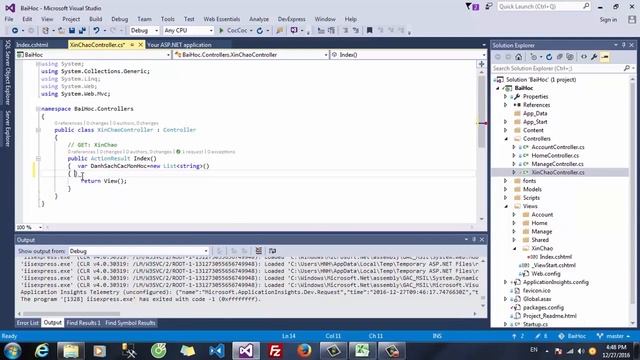Screen dimensions: 640x360
Task: Click Show All Files icon in Solution Explorer
Action: pyautogui.click(x=570, y=57)
